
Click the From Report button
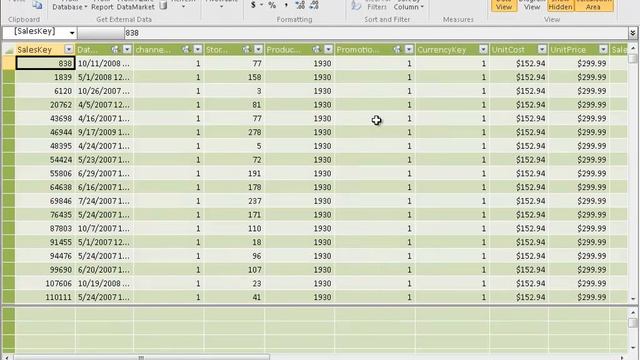tap(102, 5)
